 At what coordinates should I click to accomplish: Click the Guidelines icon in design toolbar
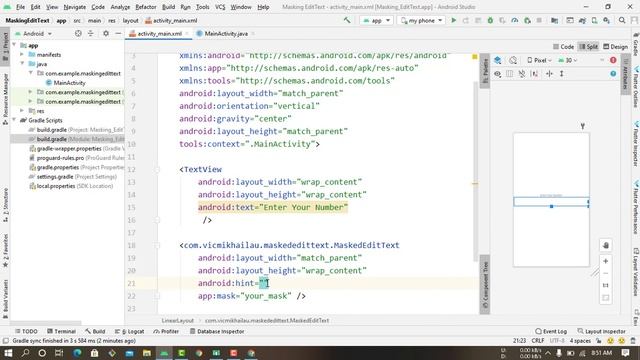click(x=549, y=74)
